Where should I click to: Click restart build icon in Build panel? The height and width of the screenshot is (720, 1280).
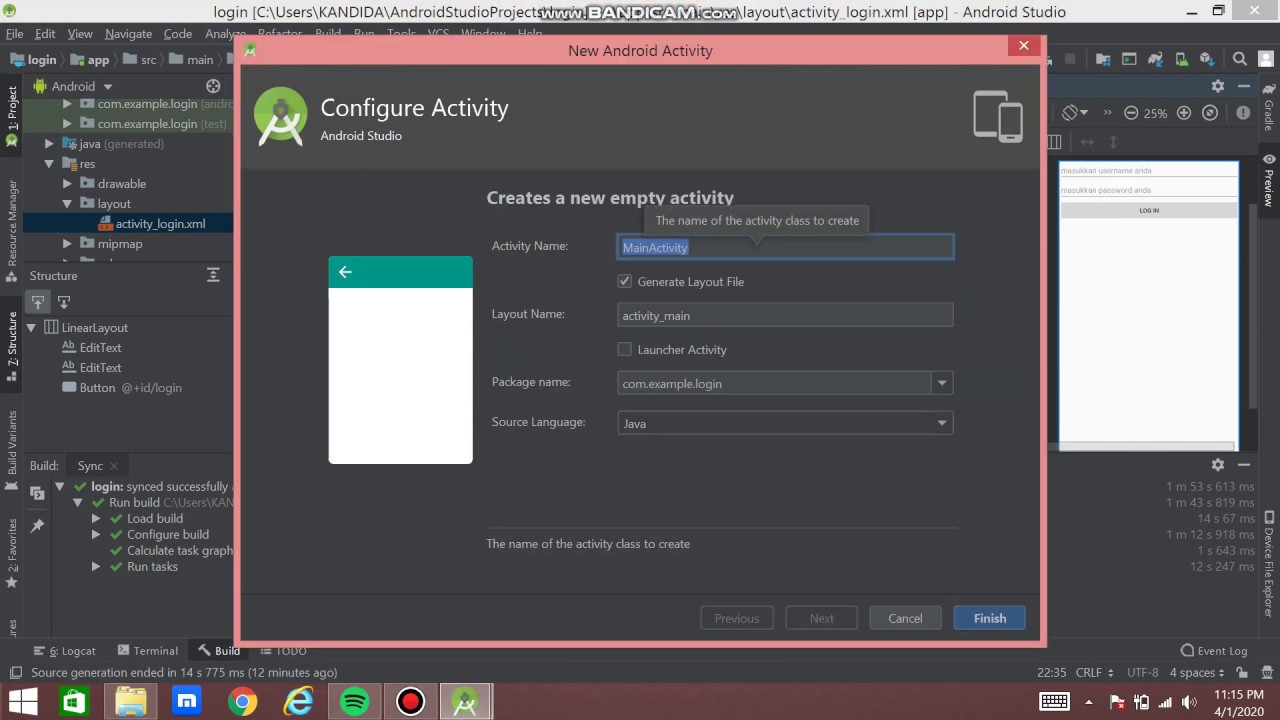coord(37,493)
